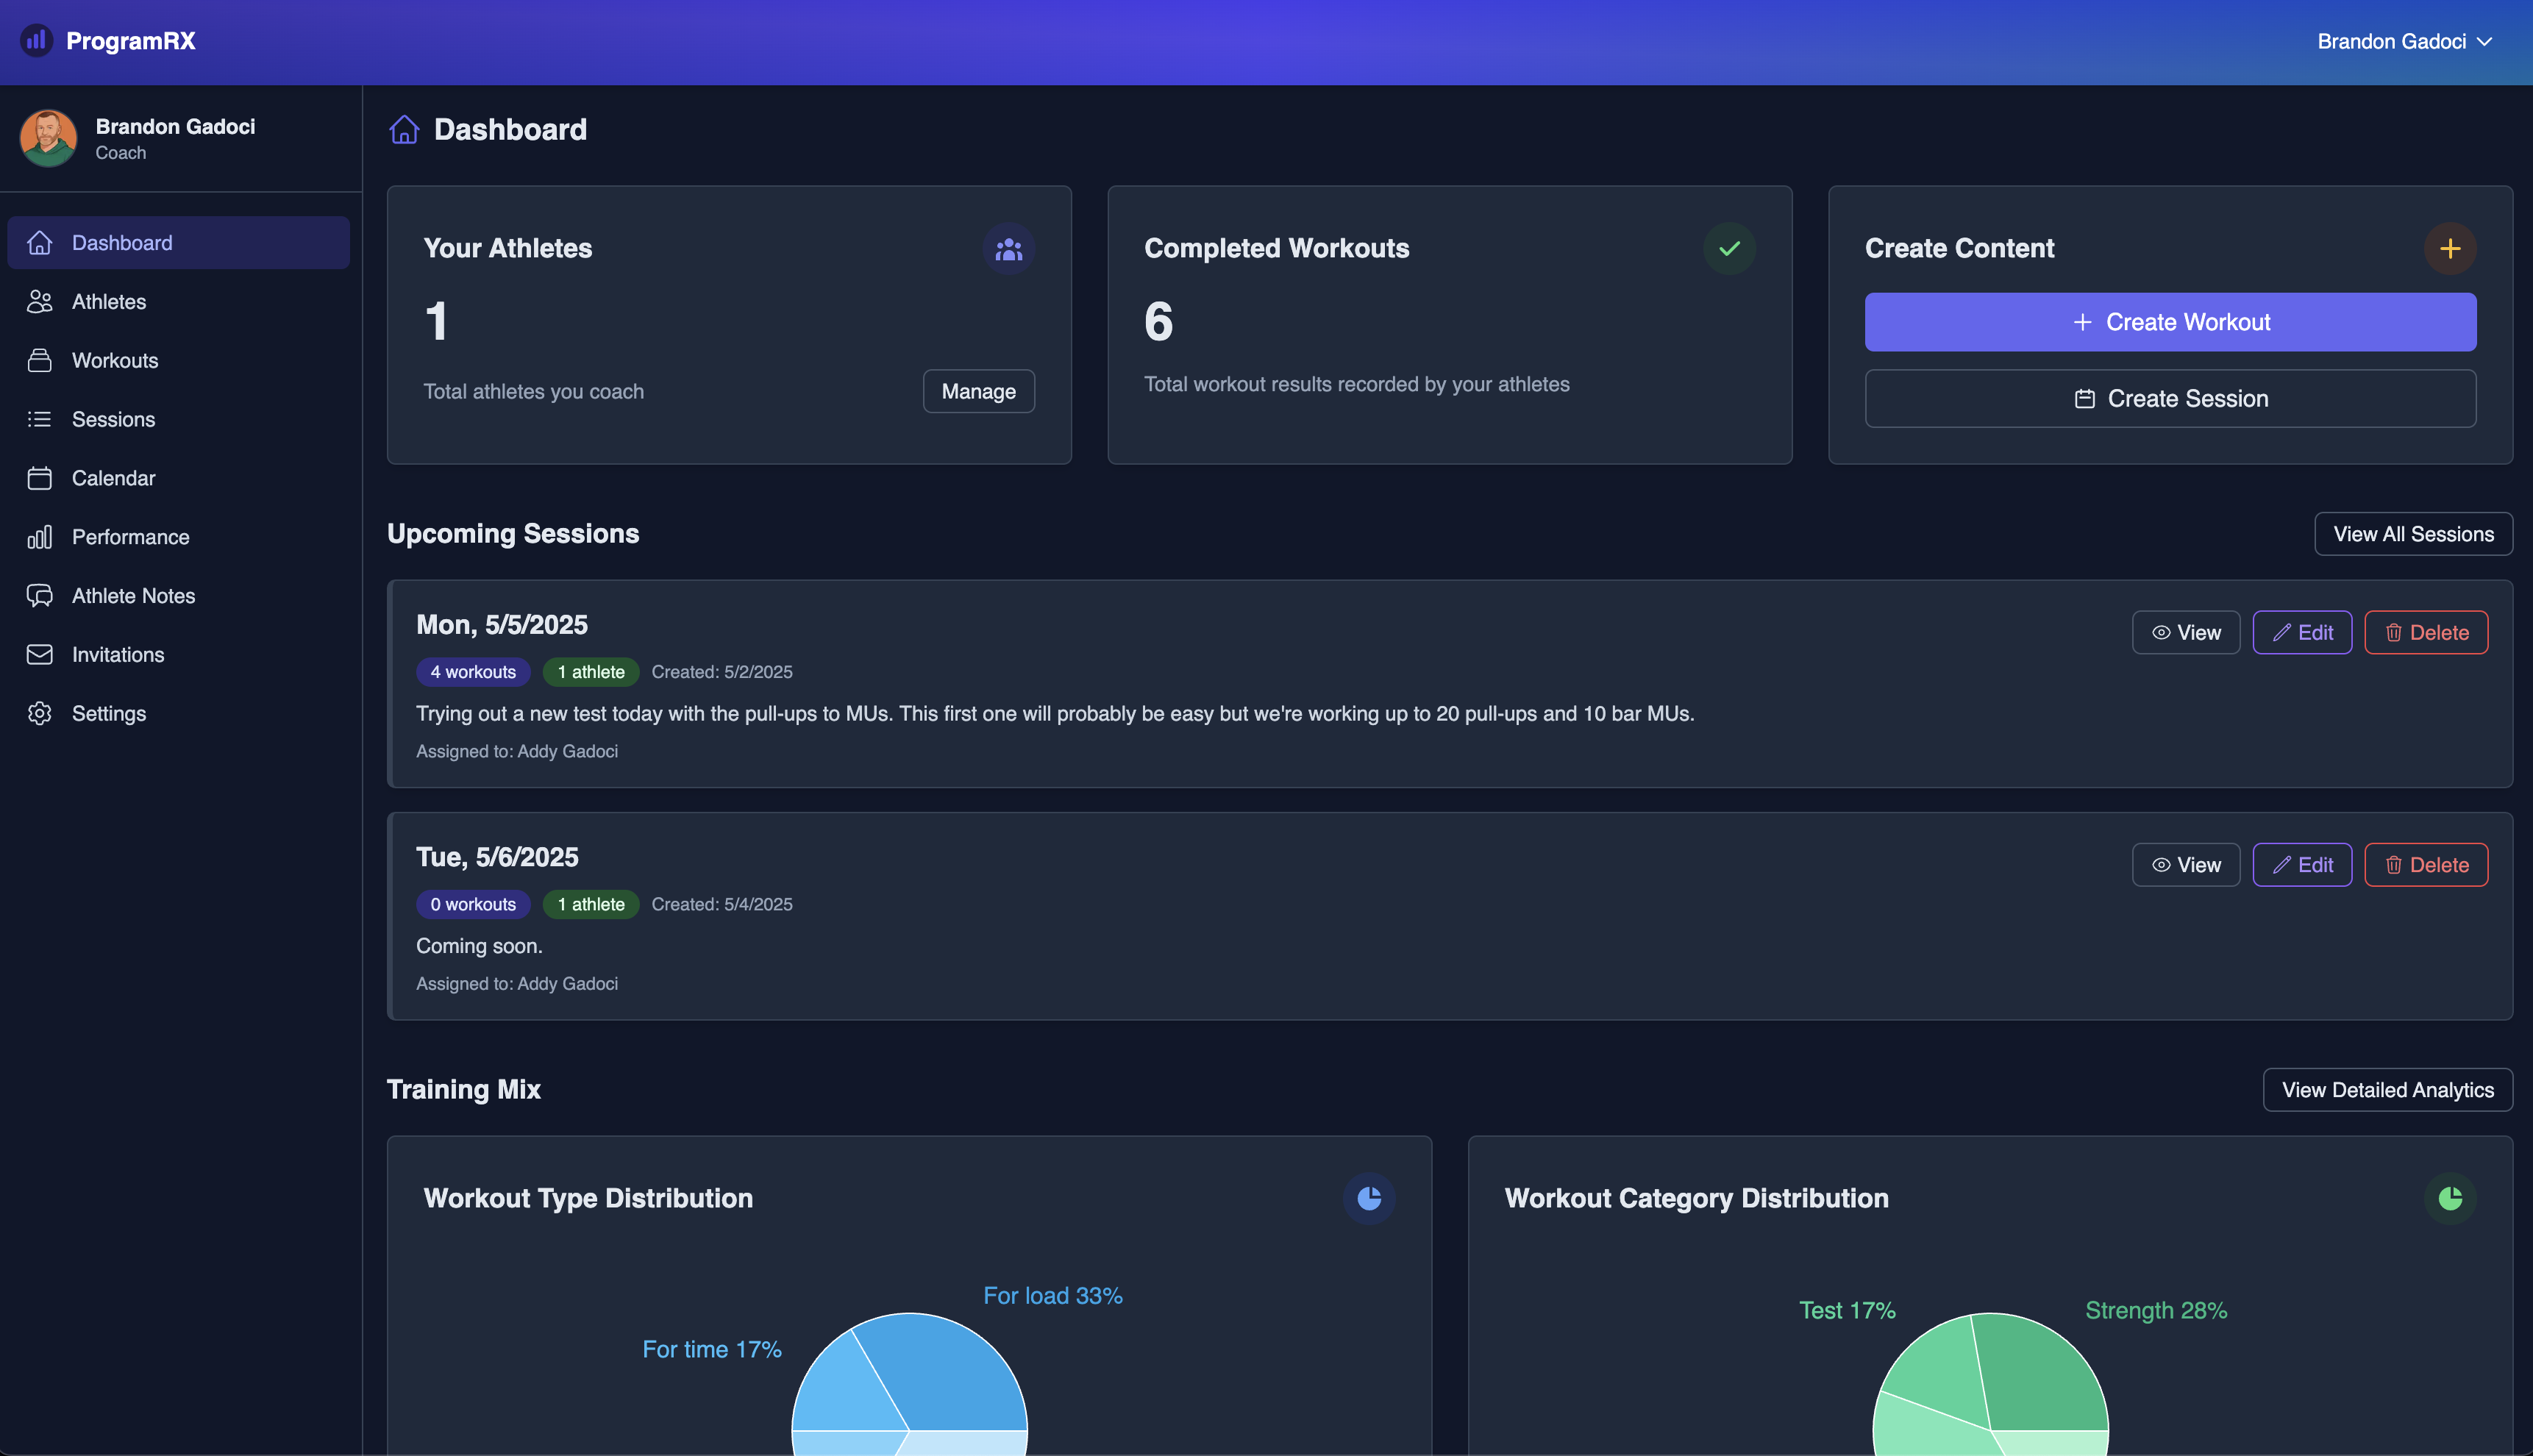Click the 'Strength 28%' chart label
Screen dimensions: 2533x1456
(x=2156, y=1311)
